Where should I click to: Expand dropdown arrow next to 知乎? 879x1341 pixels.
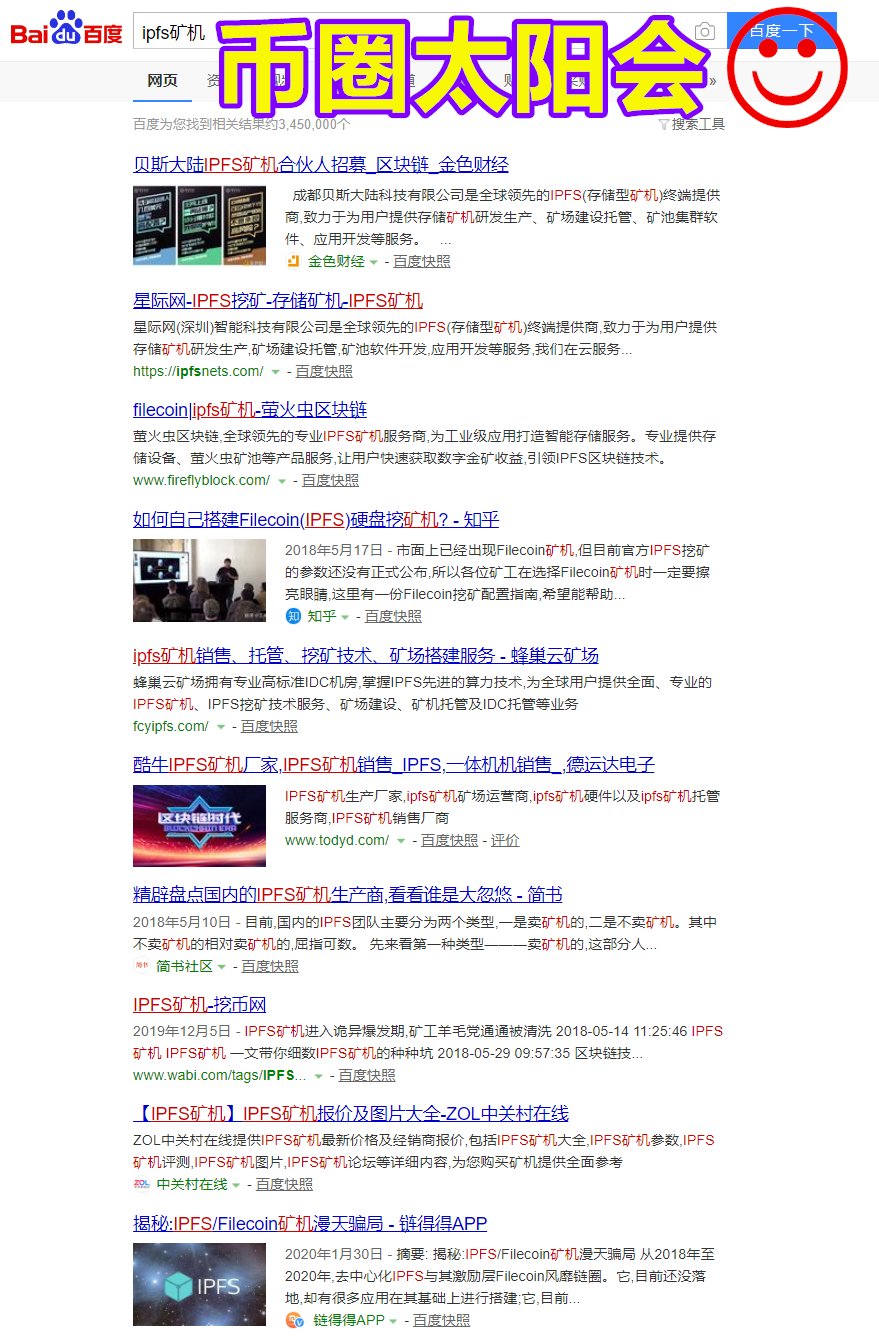point(345,617)
